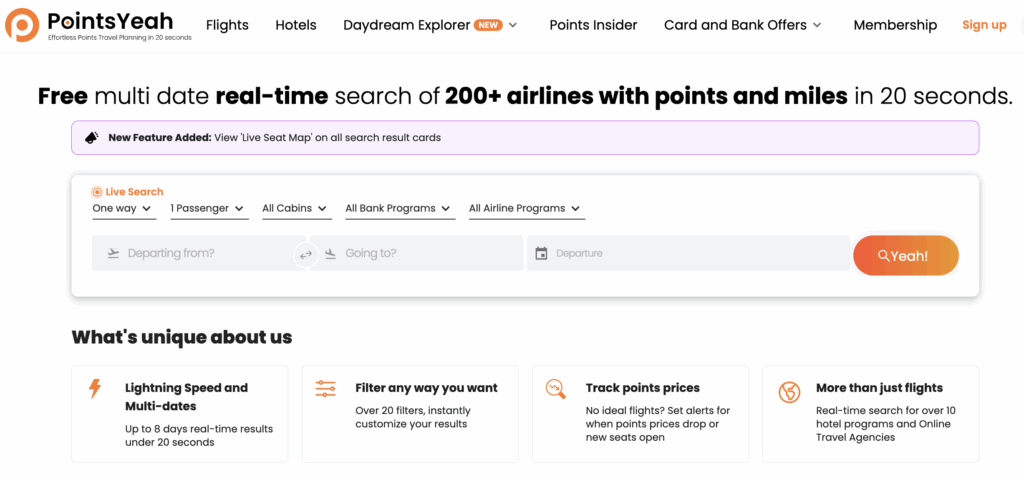
Task: Open the All Airline Programs dropdown
Action: point(525,209)
